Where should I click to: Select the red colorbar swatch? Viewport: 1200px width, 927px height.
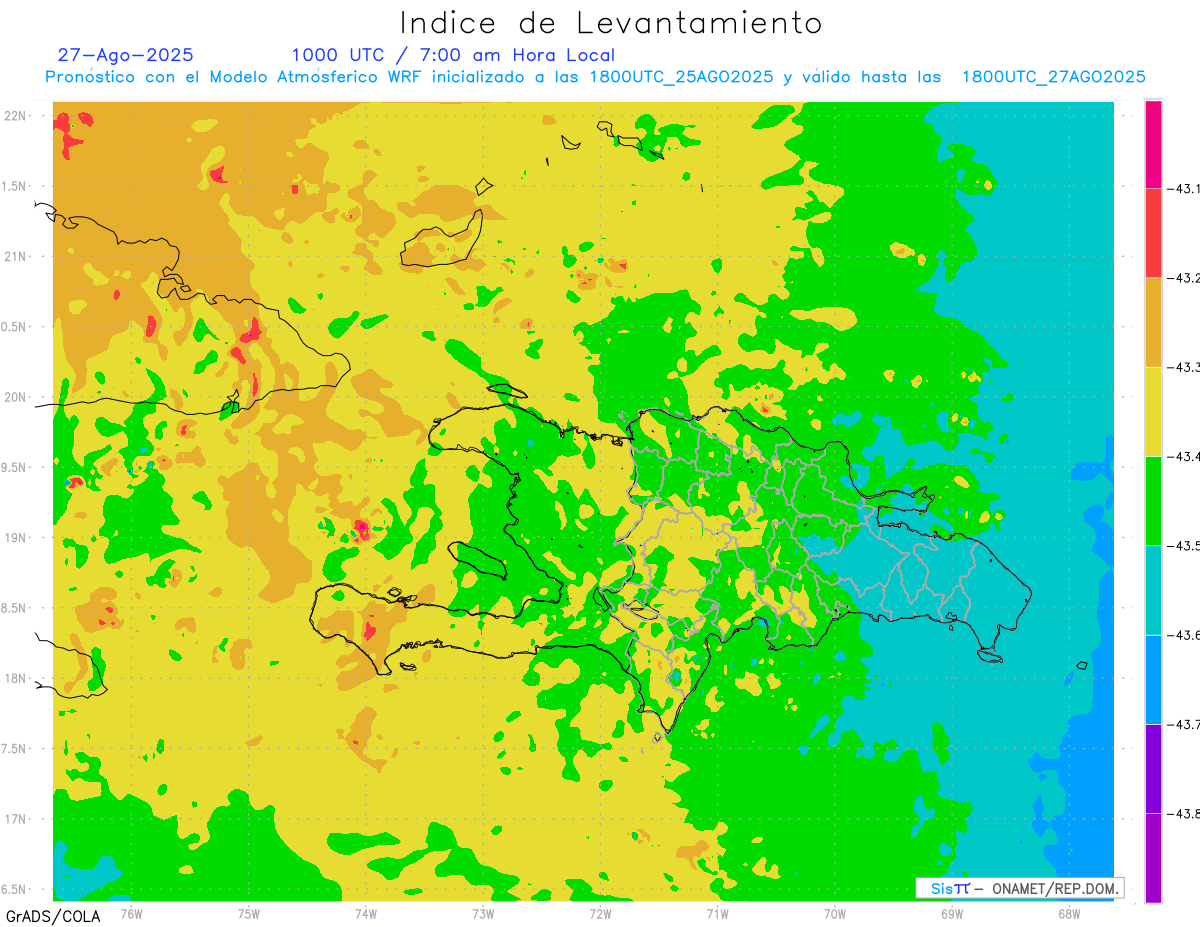pos(1153,233)
